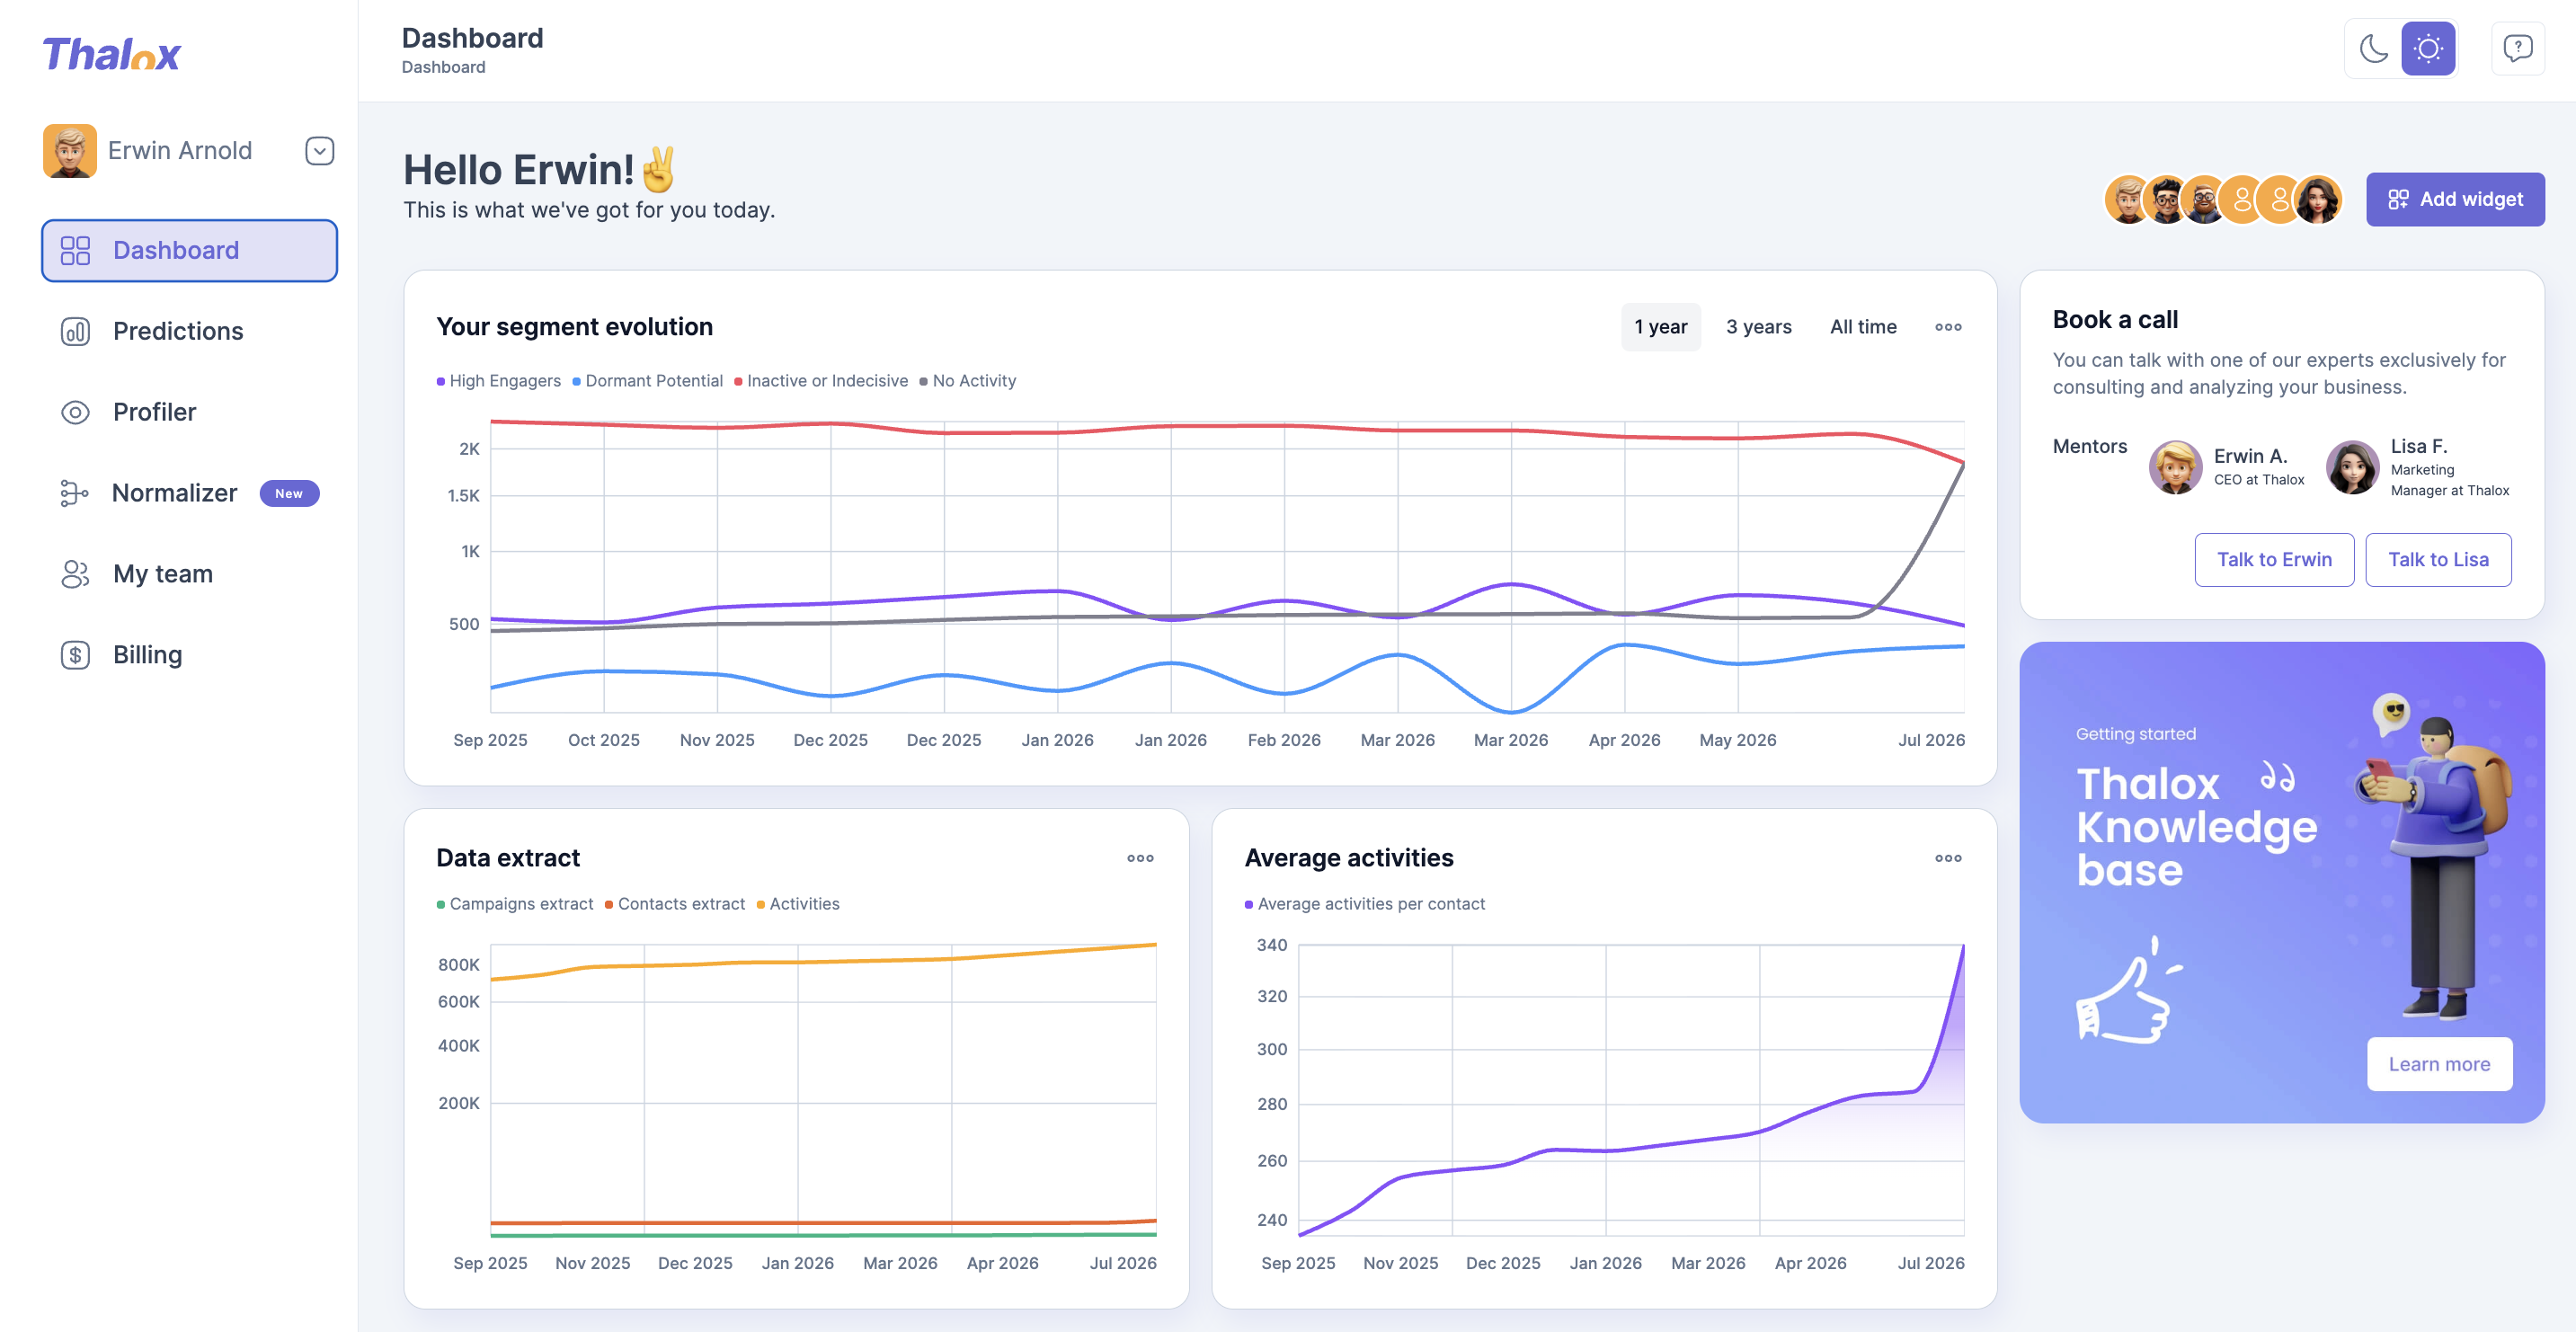This screenshot has width=2576, height=1332.
Task: Click the first team avatar in header row
Action: [2128, 200]
